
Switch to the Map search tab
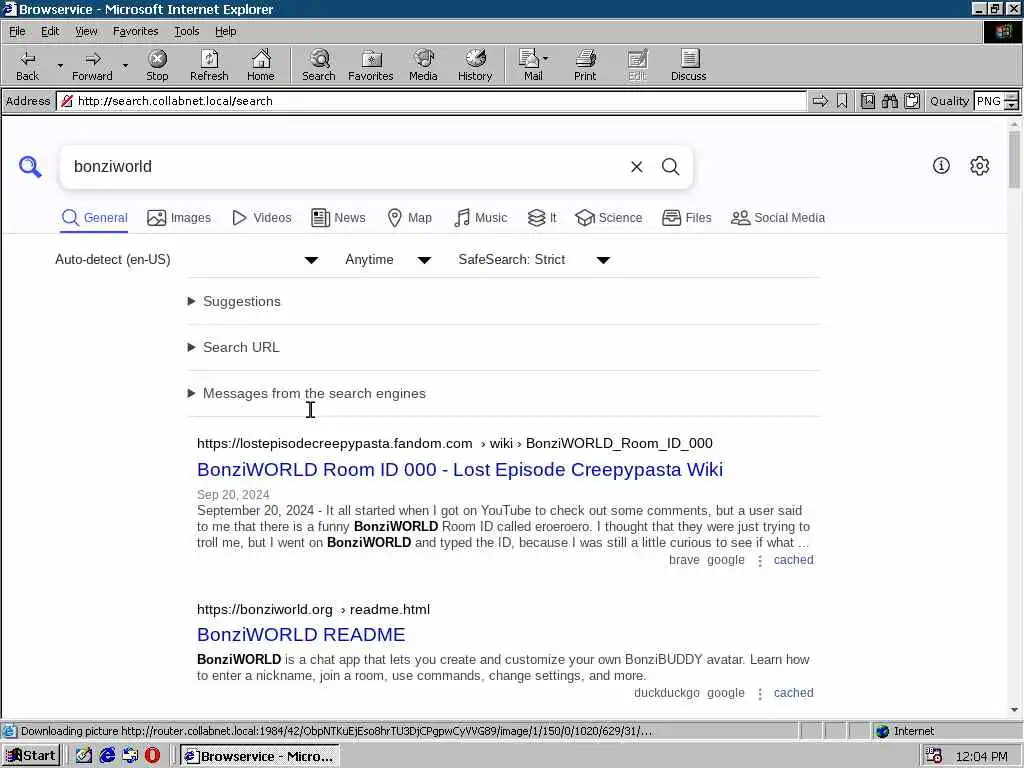coord(409,218)
